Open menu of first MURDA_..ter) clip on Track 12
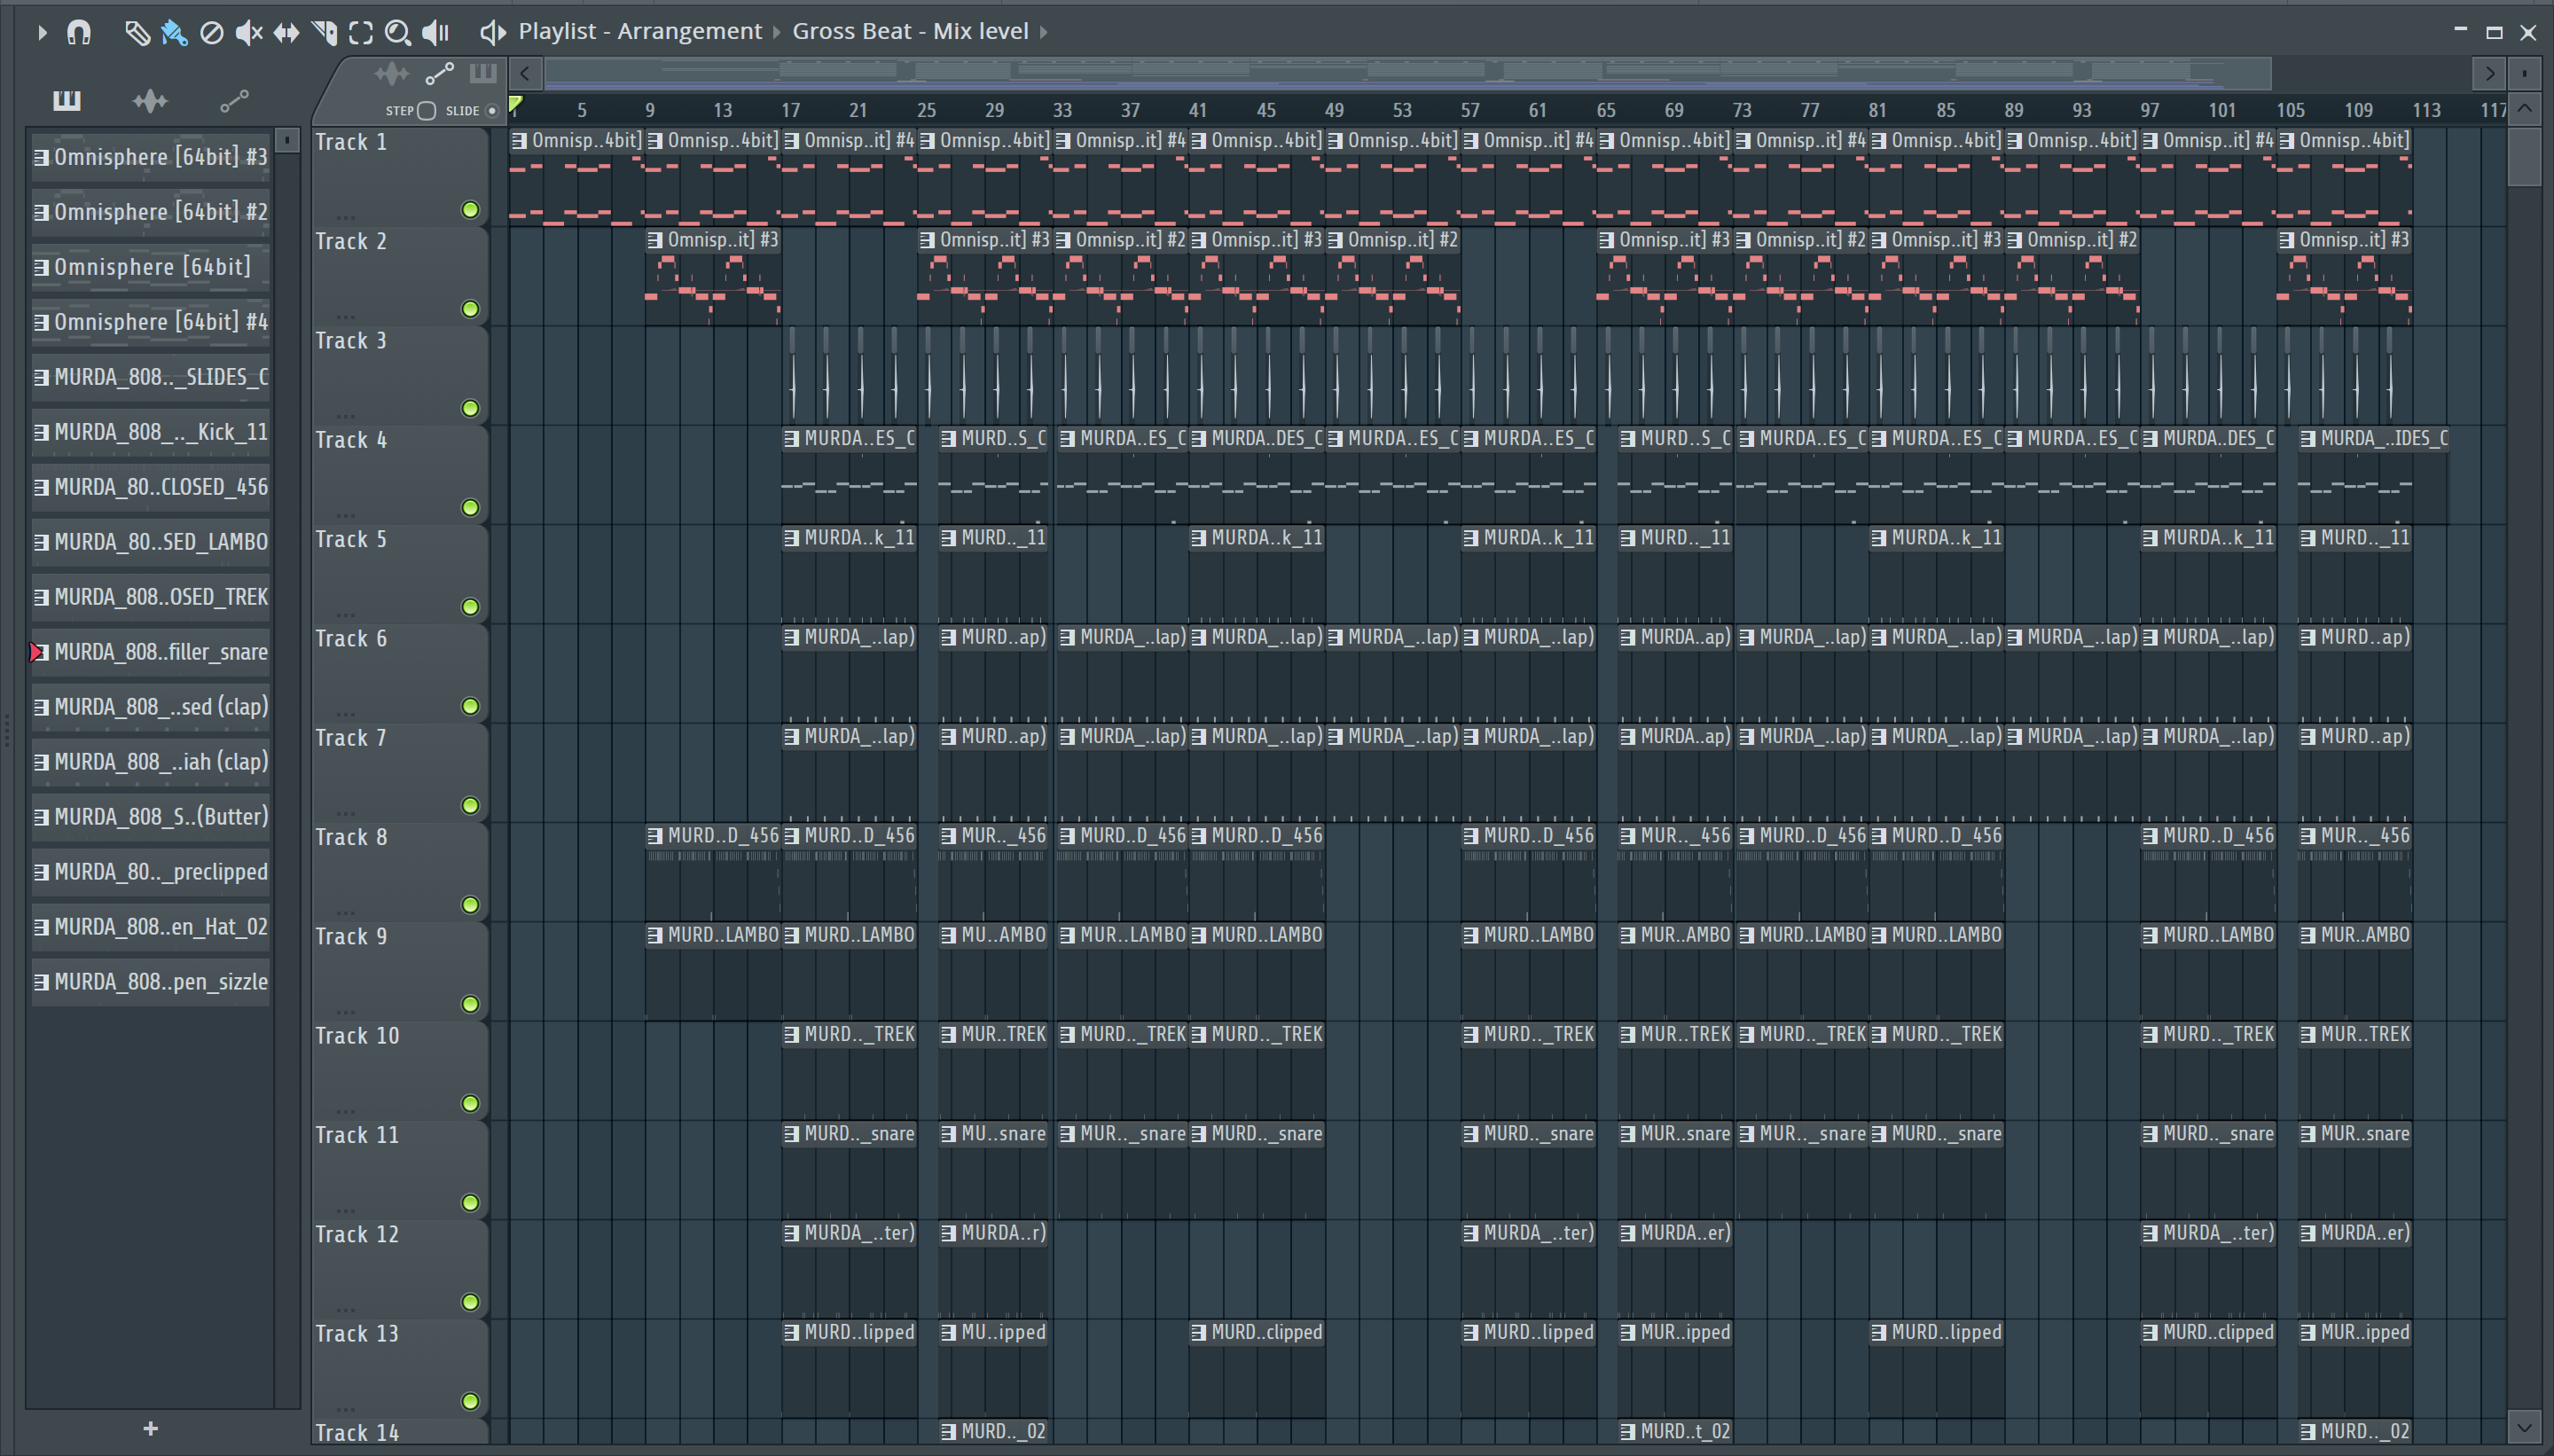 (791, 1233)
